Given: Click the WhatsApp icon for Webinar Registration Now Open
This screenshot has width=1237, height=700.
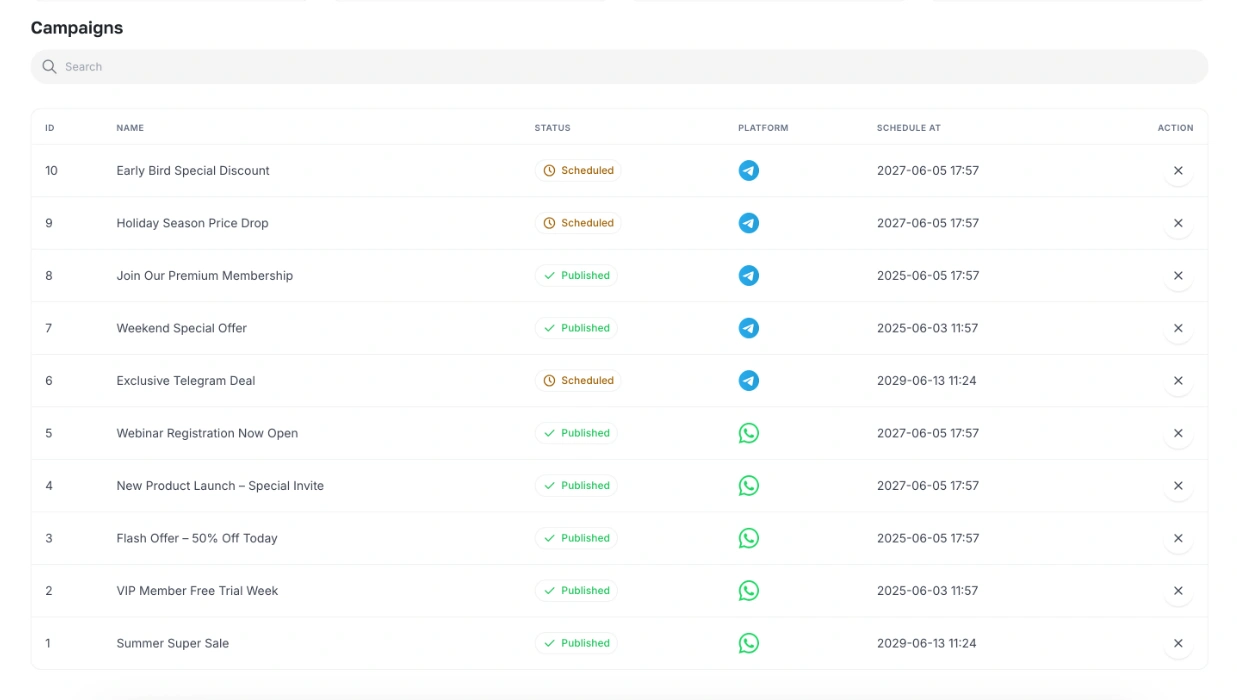Looking at the screenshot, I should tap(748, 433).
